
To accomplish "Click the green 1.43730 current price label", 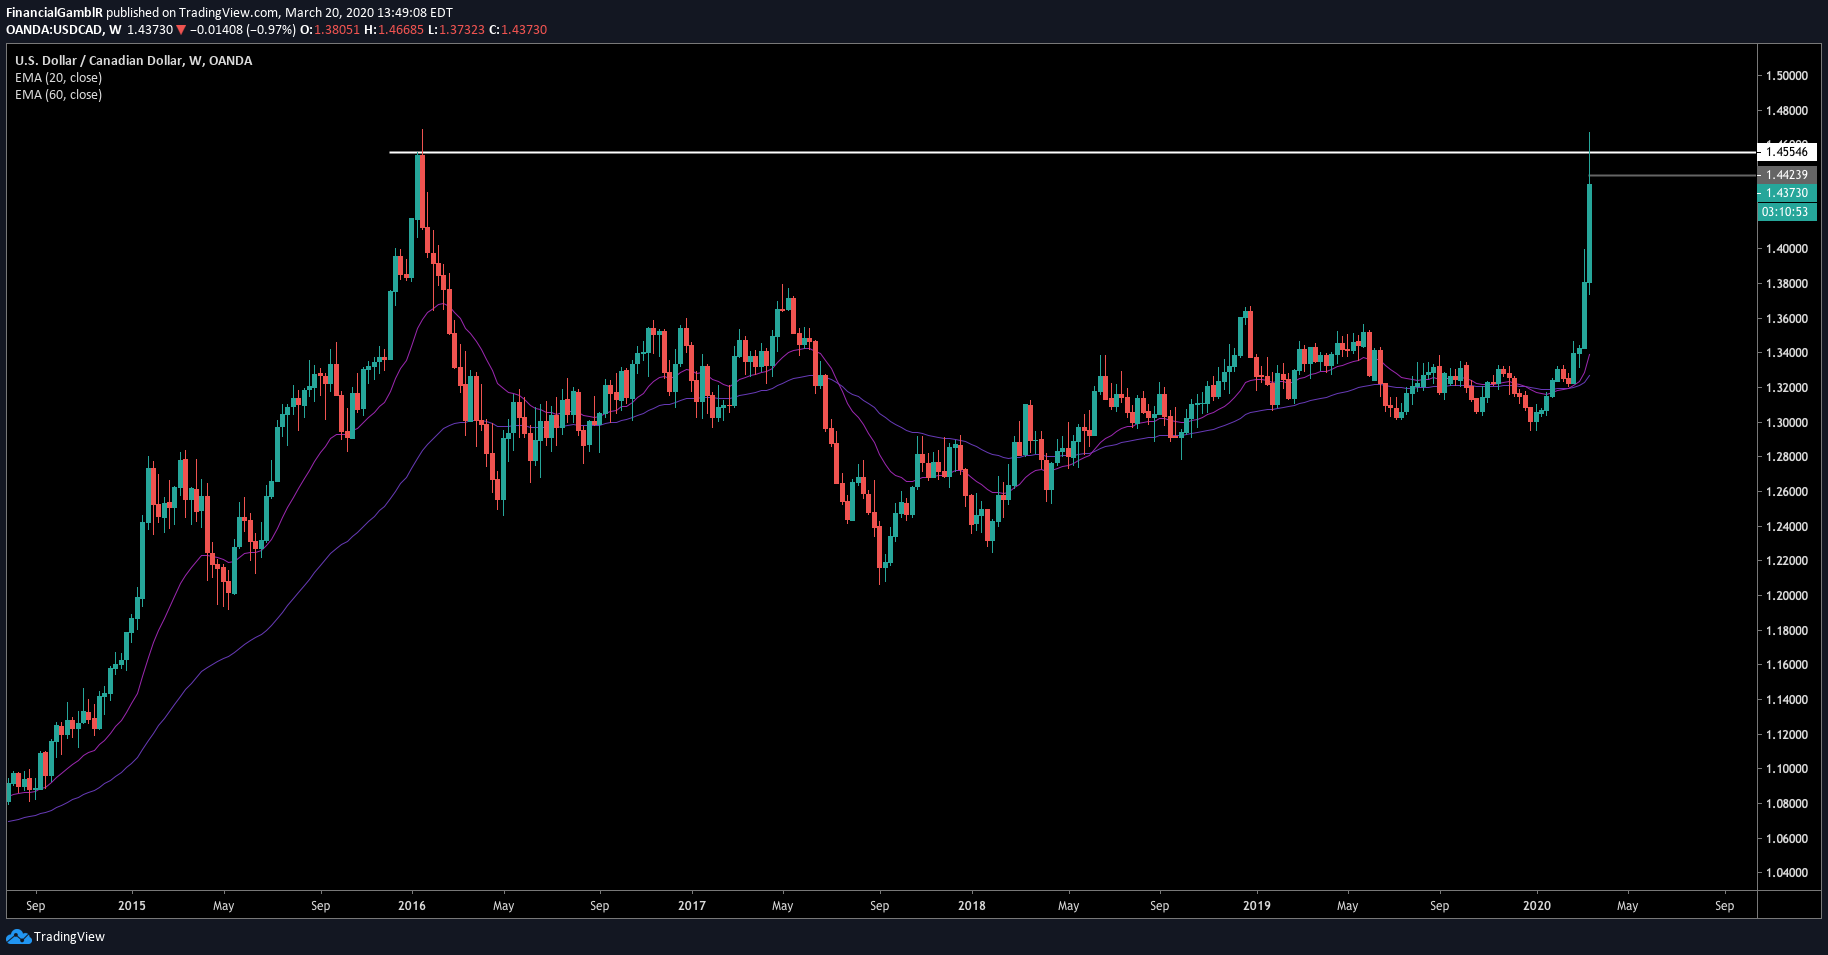I will tap(1787, 193).
